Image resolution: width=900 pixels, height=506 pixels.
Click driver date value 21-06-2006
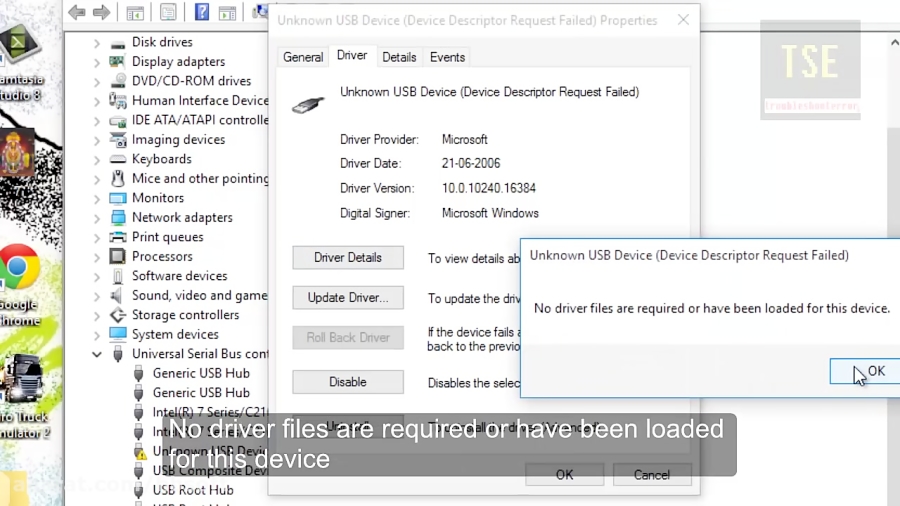tap(471, 164)
